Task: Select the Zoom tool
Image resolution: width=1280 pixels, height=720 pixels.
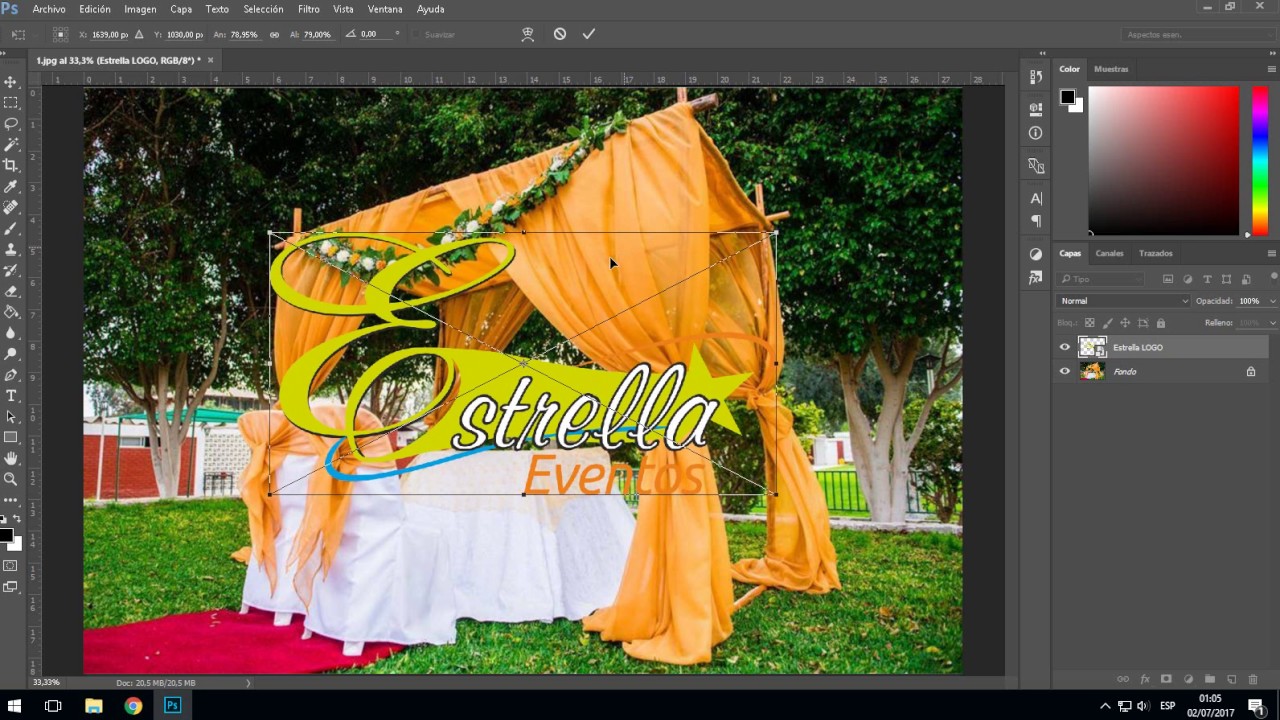Action: click(11, 480)
